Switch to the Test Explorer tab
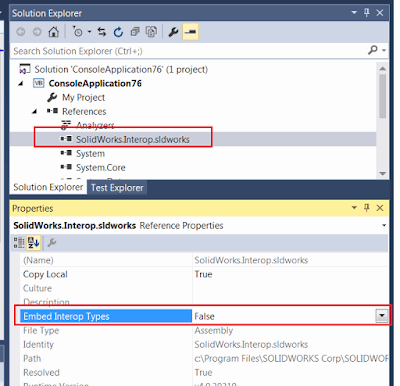 click(x=117, y=188)
